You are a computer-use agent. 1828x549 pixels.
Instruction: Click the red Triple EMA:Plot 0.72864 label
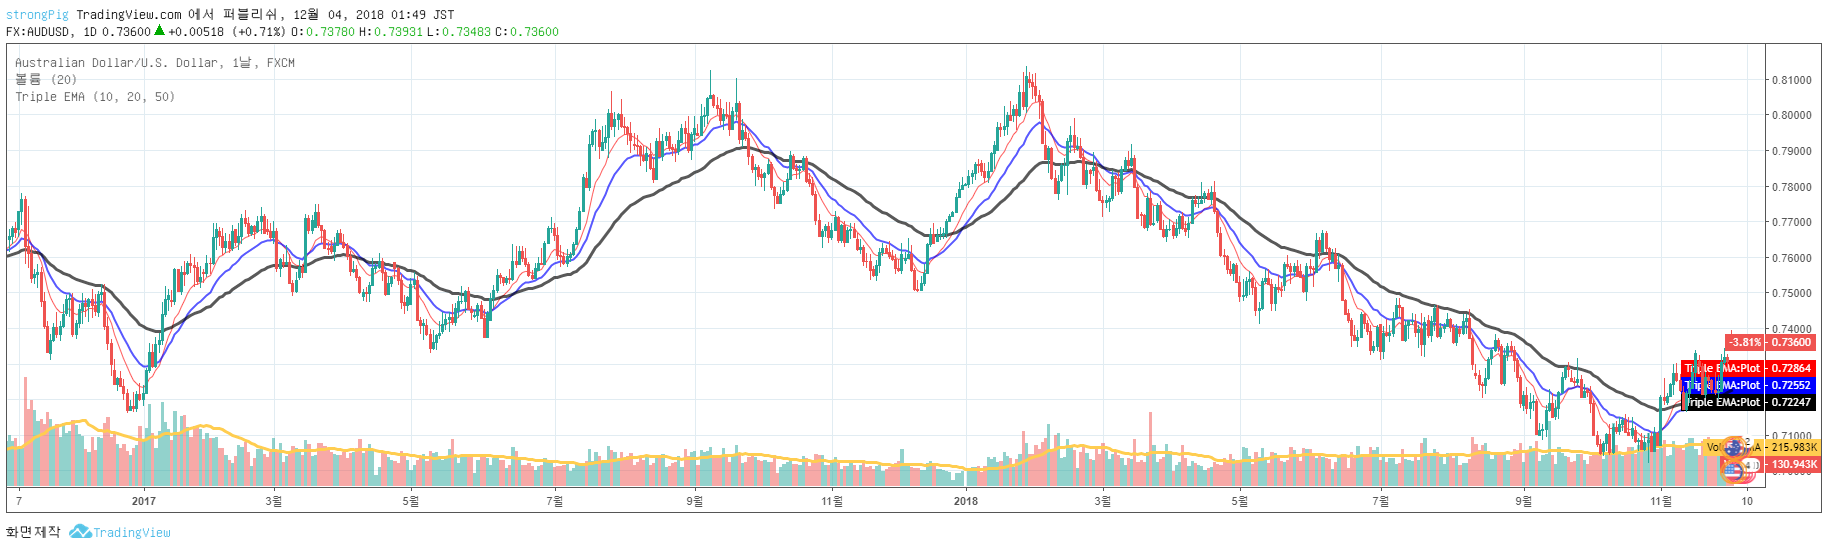click(x=1749, y=369)
